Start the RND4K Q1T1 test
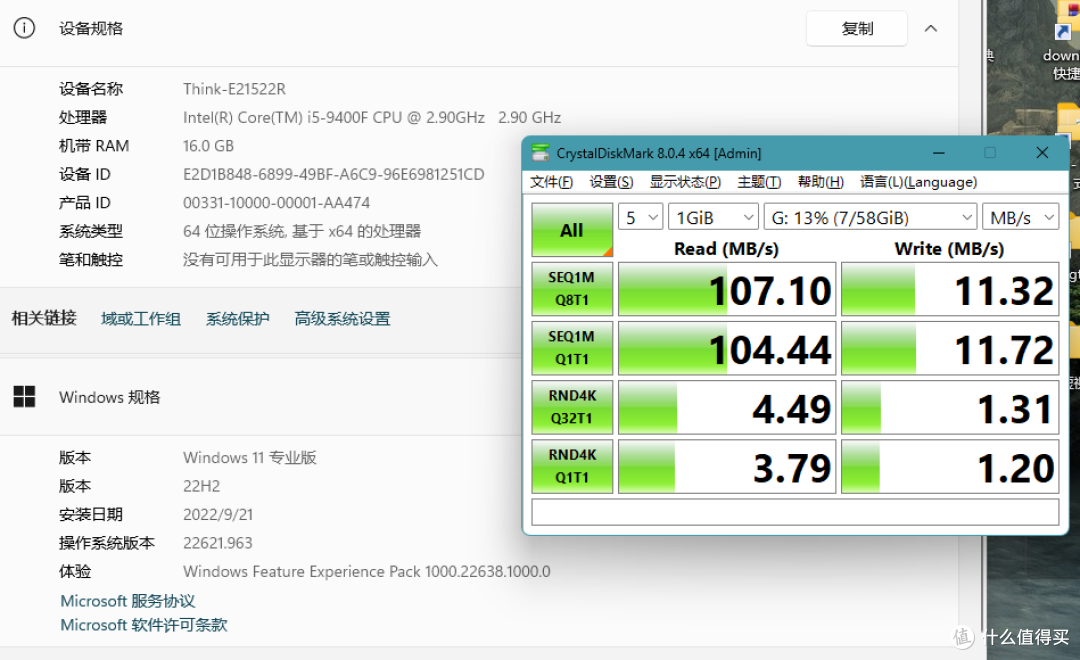1080x660 pixels. 572,466
